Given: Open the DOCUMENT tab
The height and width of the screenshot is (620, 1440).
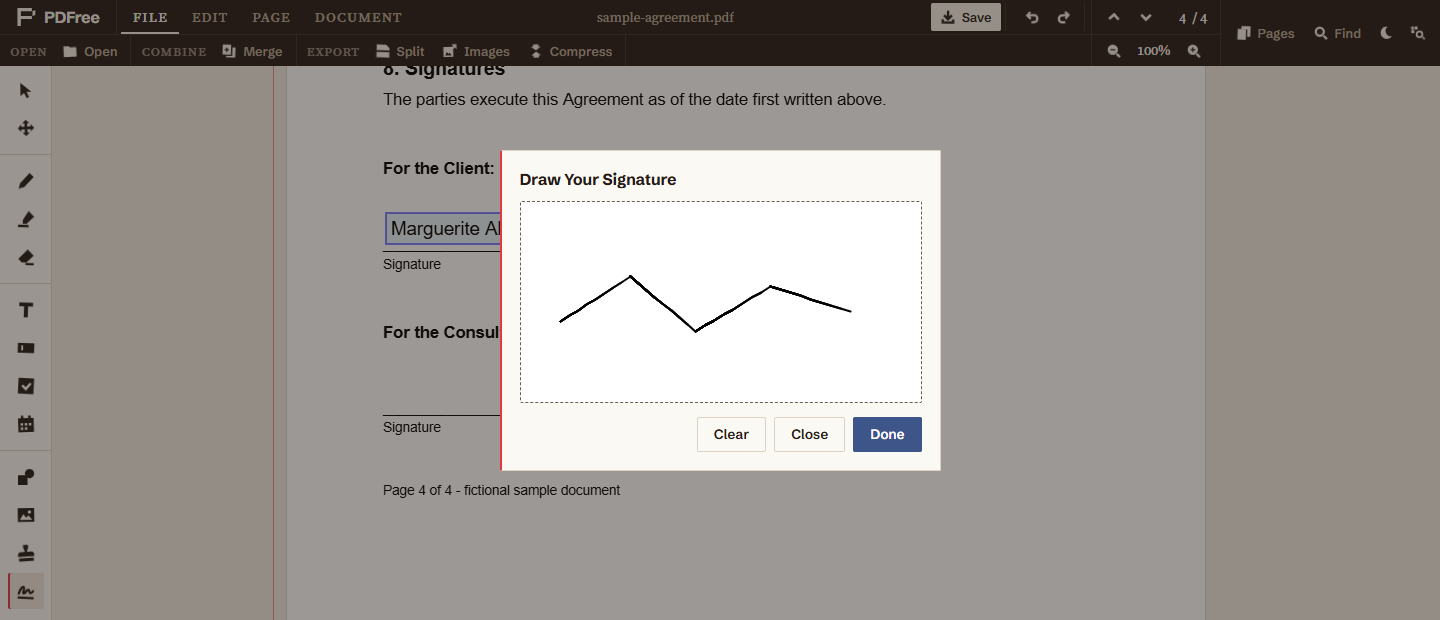Looking at the screenshot, I should pos(358,18).
